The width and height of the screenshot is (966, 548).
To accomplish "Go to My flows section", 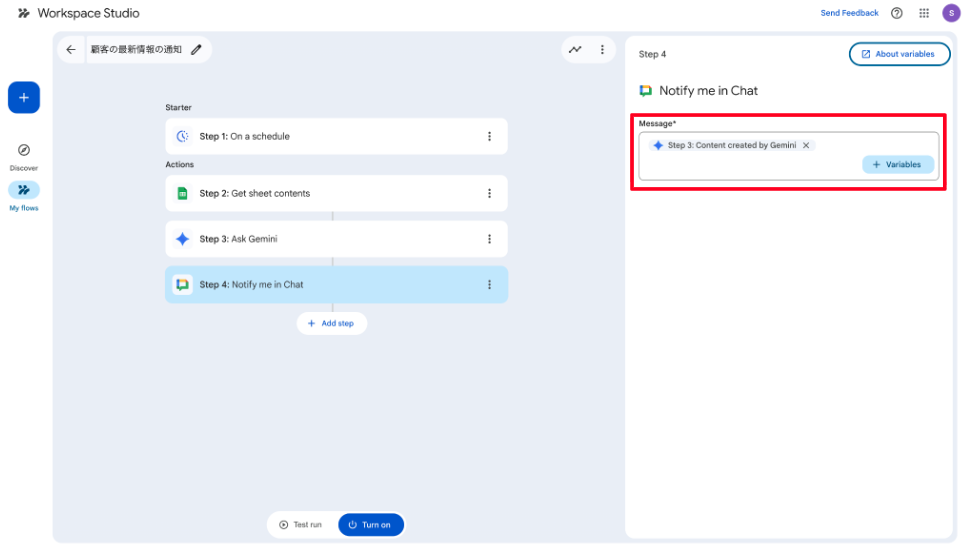I will click(24, 190).
